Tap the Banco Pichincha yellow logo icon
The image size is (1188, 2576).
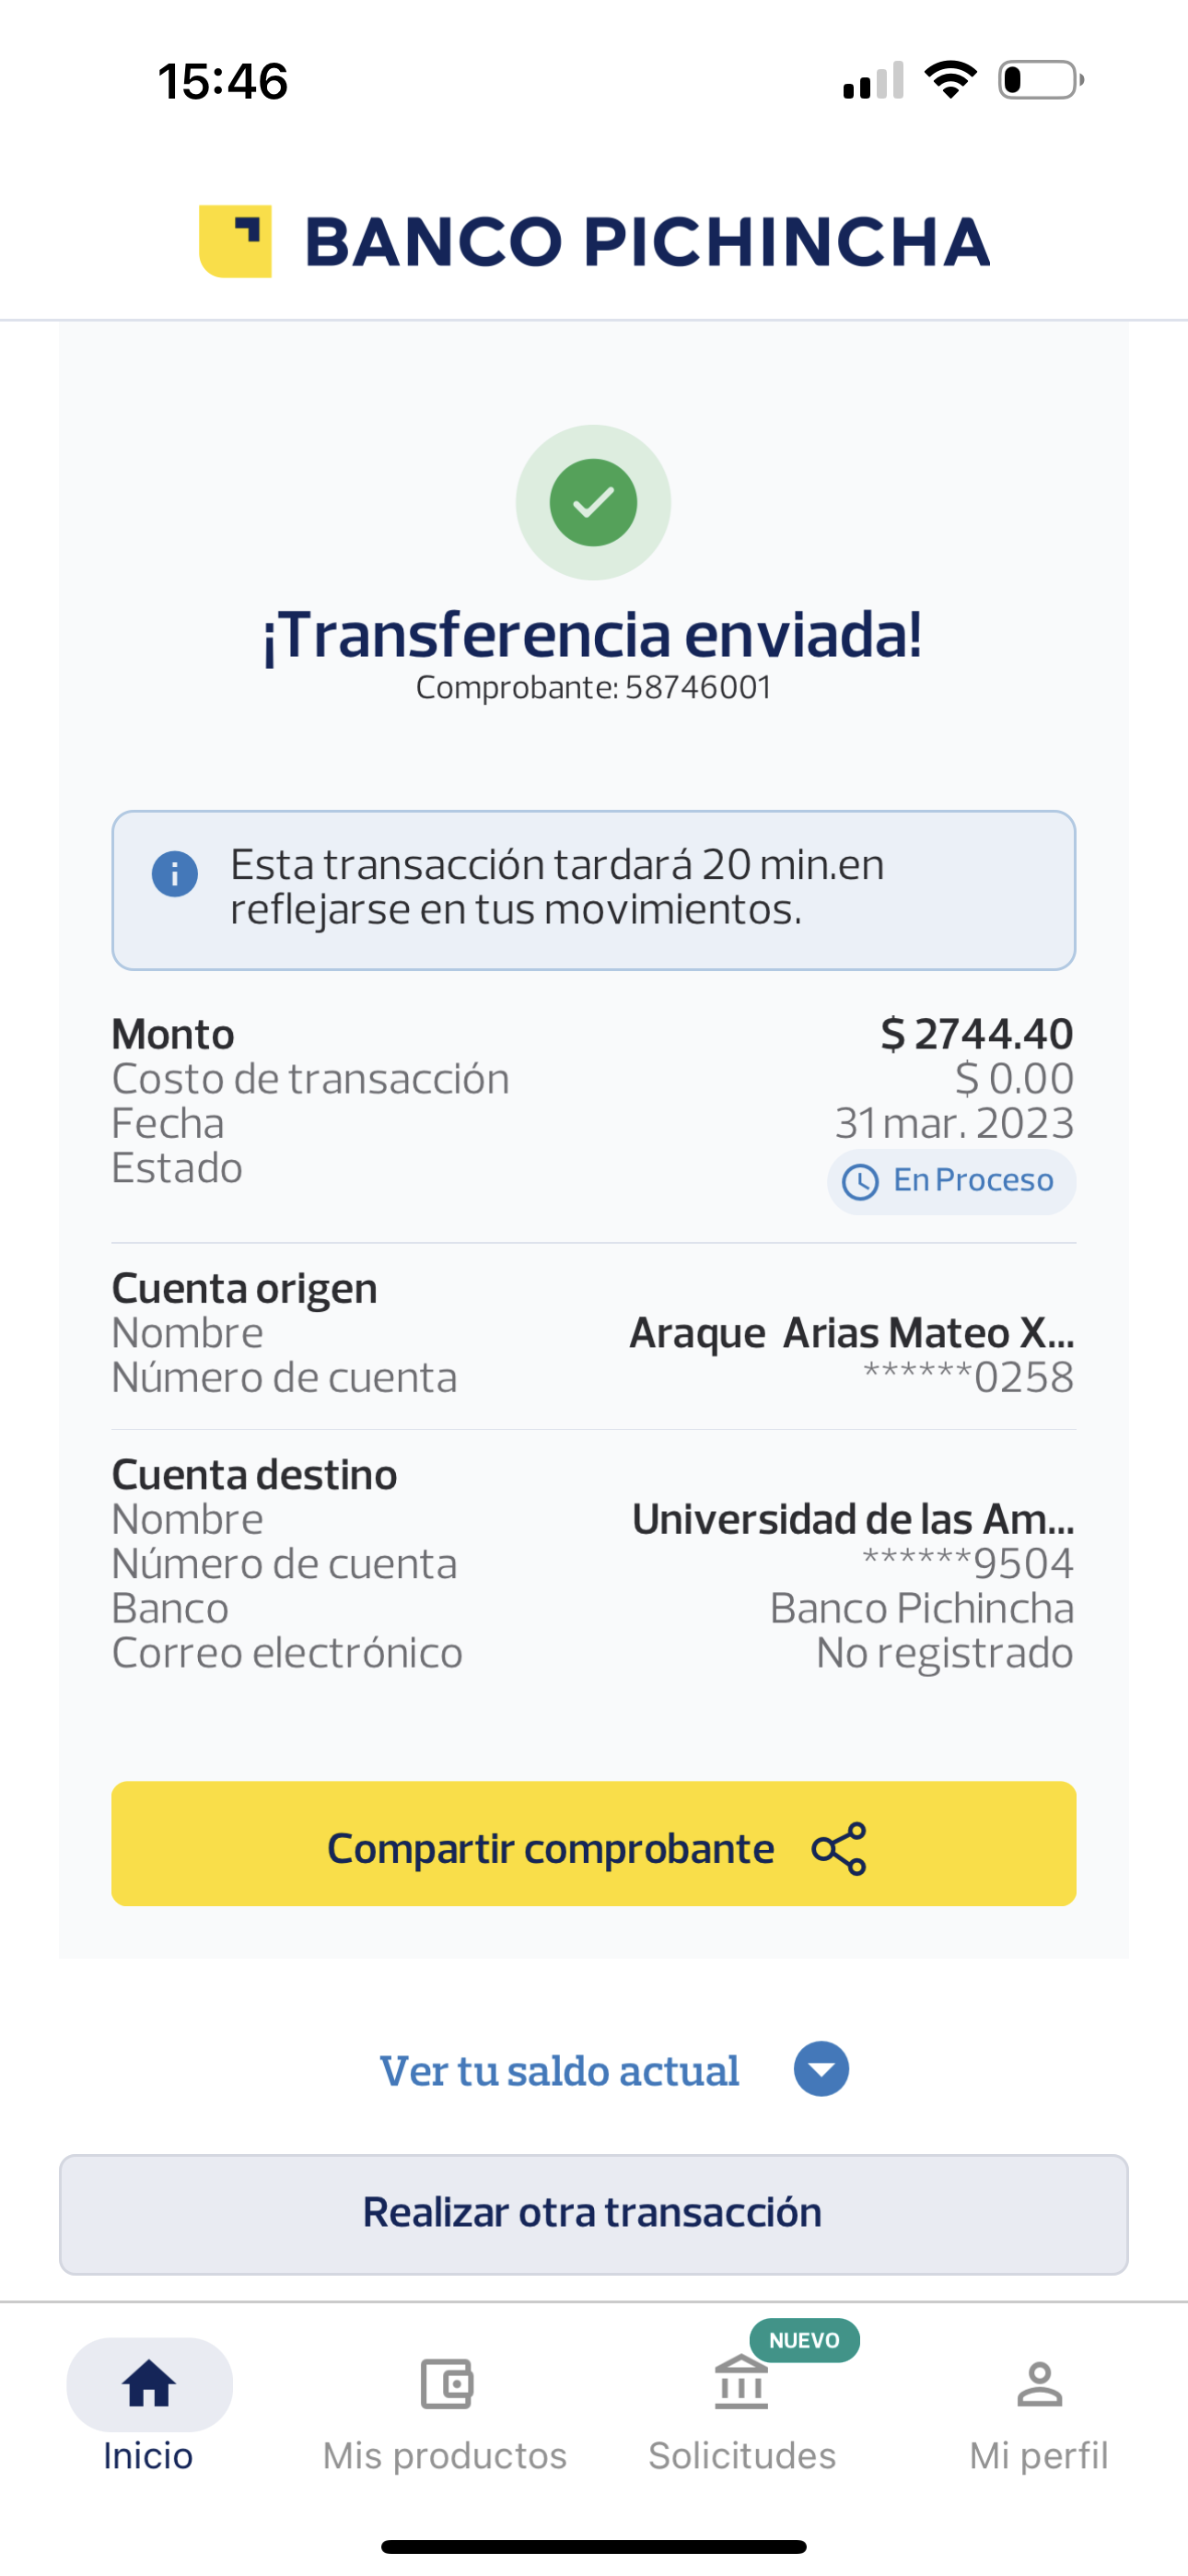(x=236, y=241)
